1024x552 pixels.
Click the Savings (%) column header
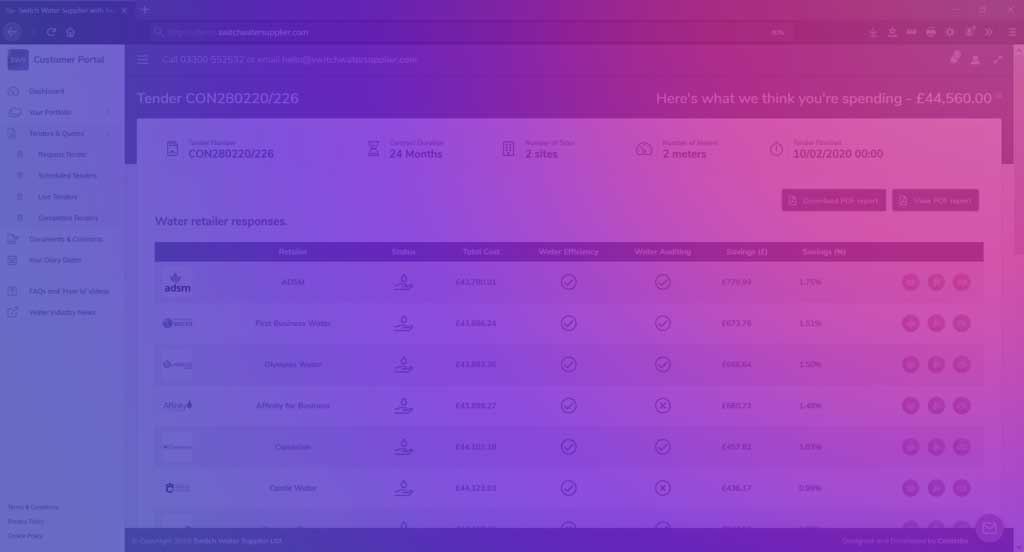824,252
